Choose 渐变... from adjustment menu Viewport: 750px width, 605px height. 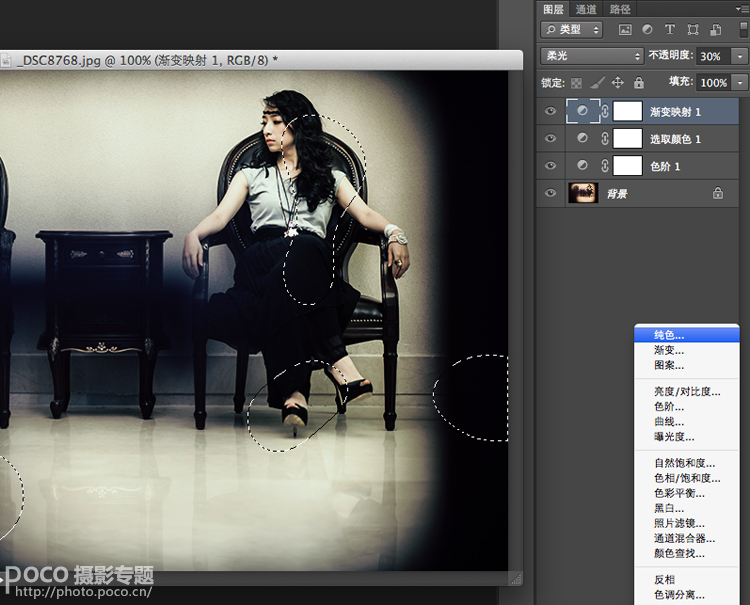click(x=687, y=350)
